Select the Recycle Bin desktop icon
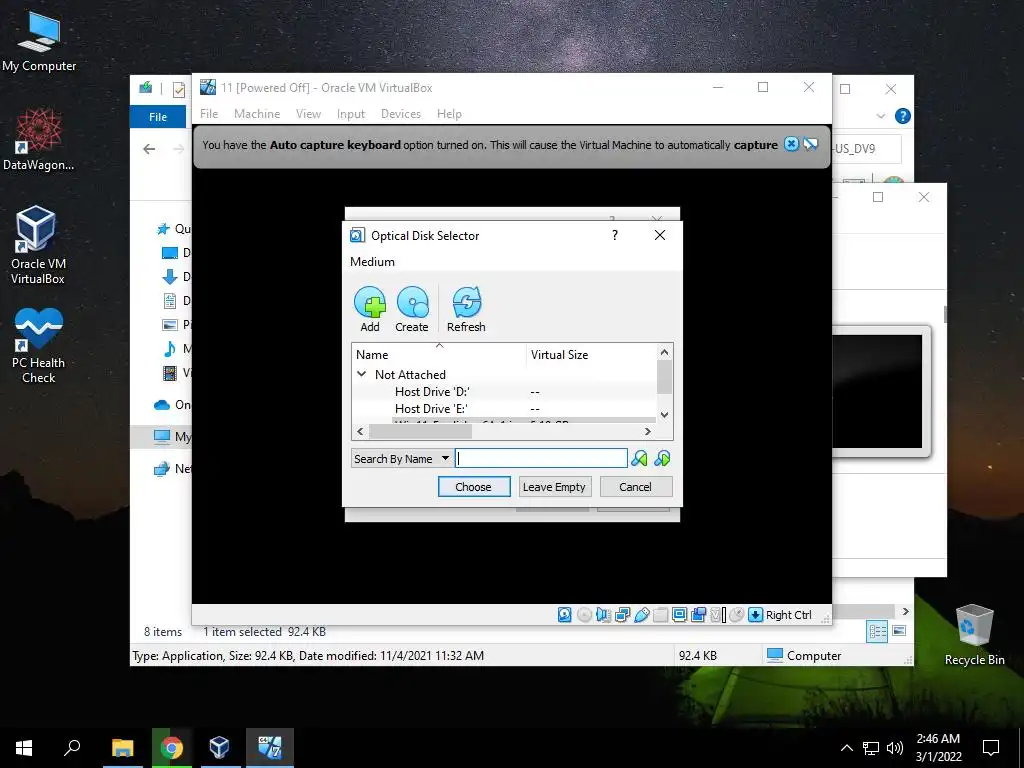Screen dimensions: 1024x768 point(974,635)
